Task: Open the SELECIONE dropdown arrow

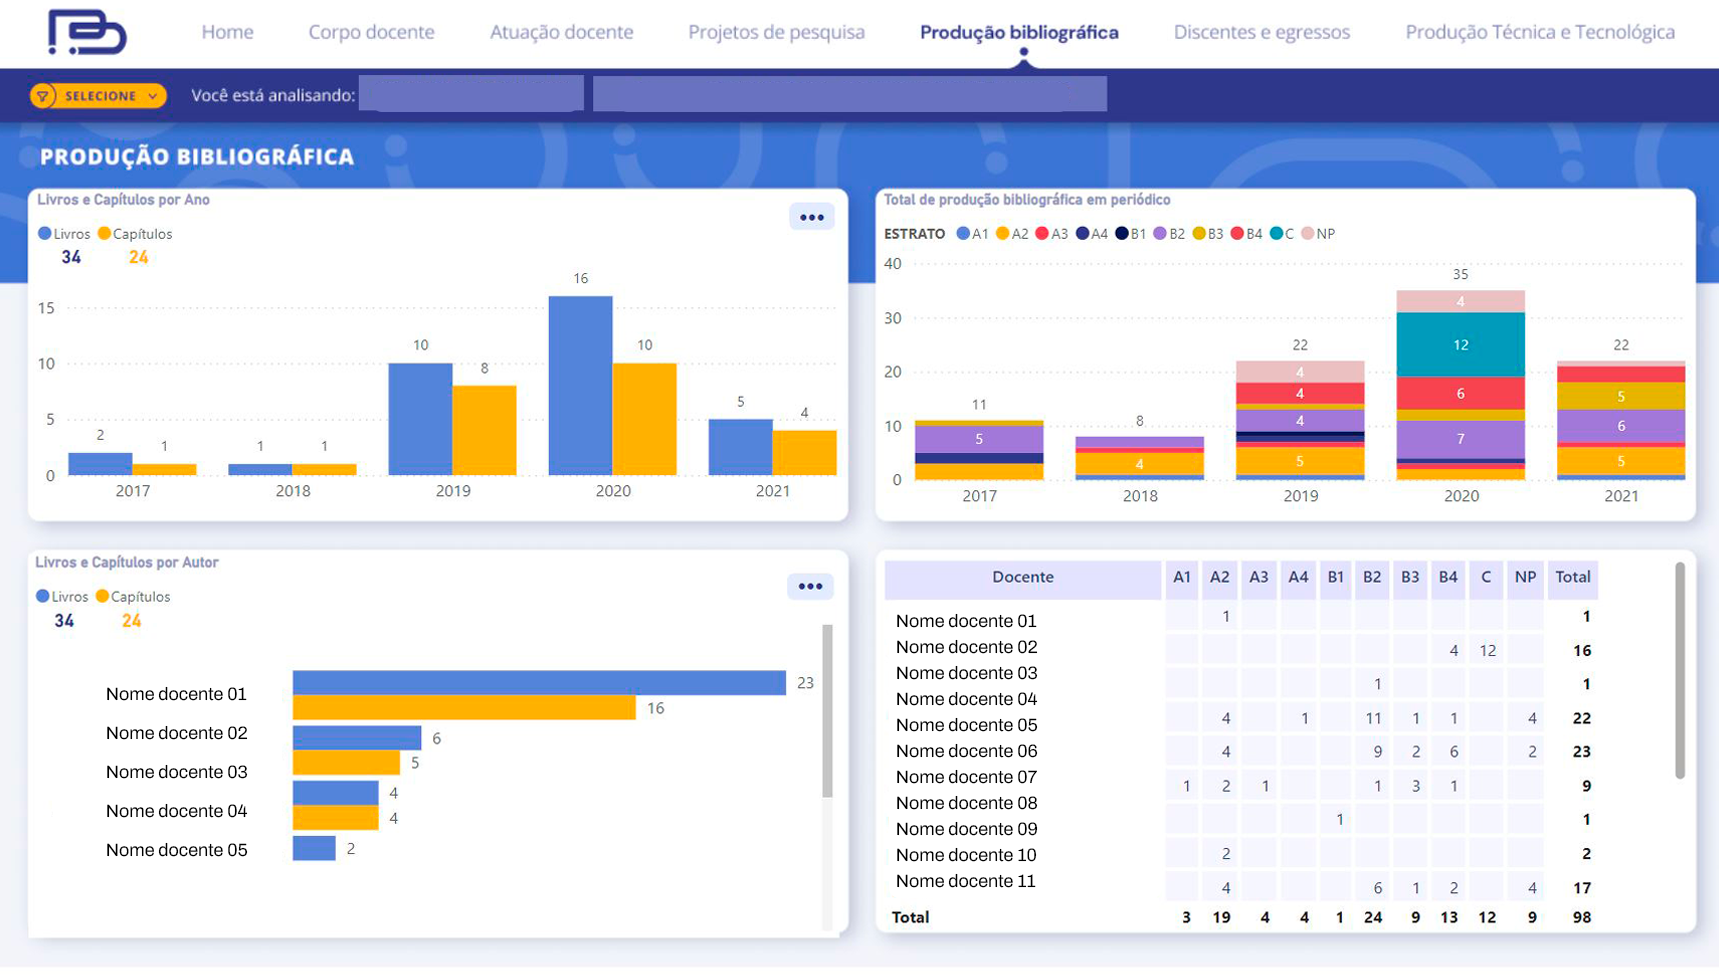Action: [153, 96]
